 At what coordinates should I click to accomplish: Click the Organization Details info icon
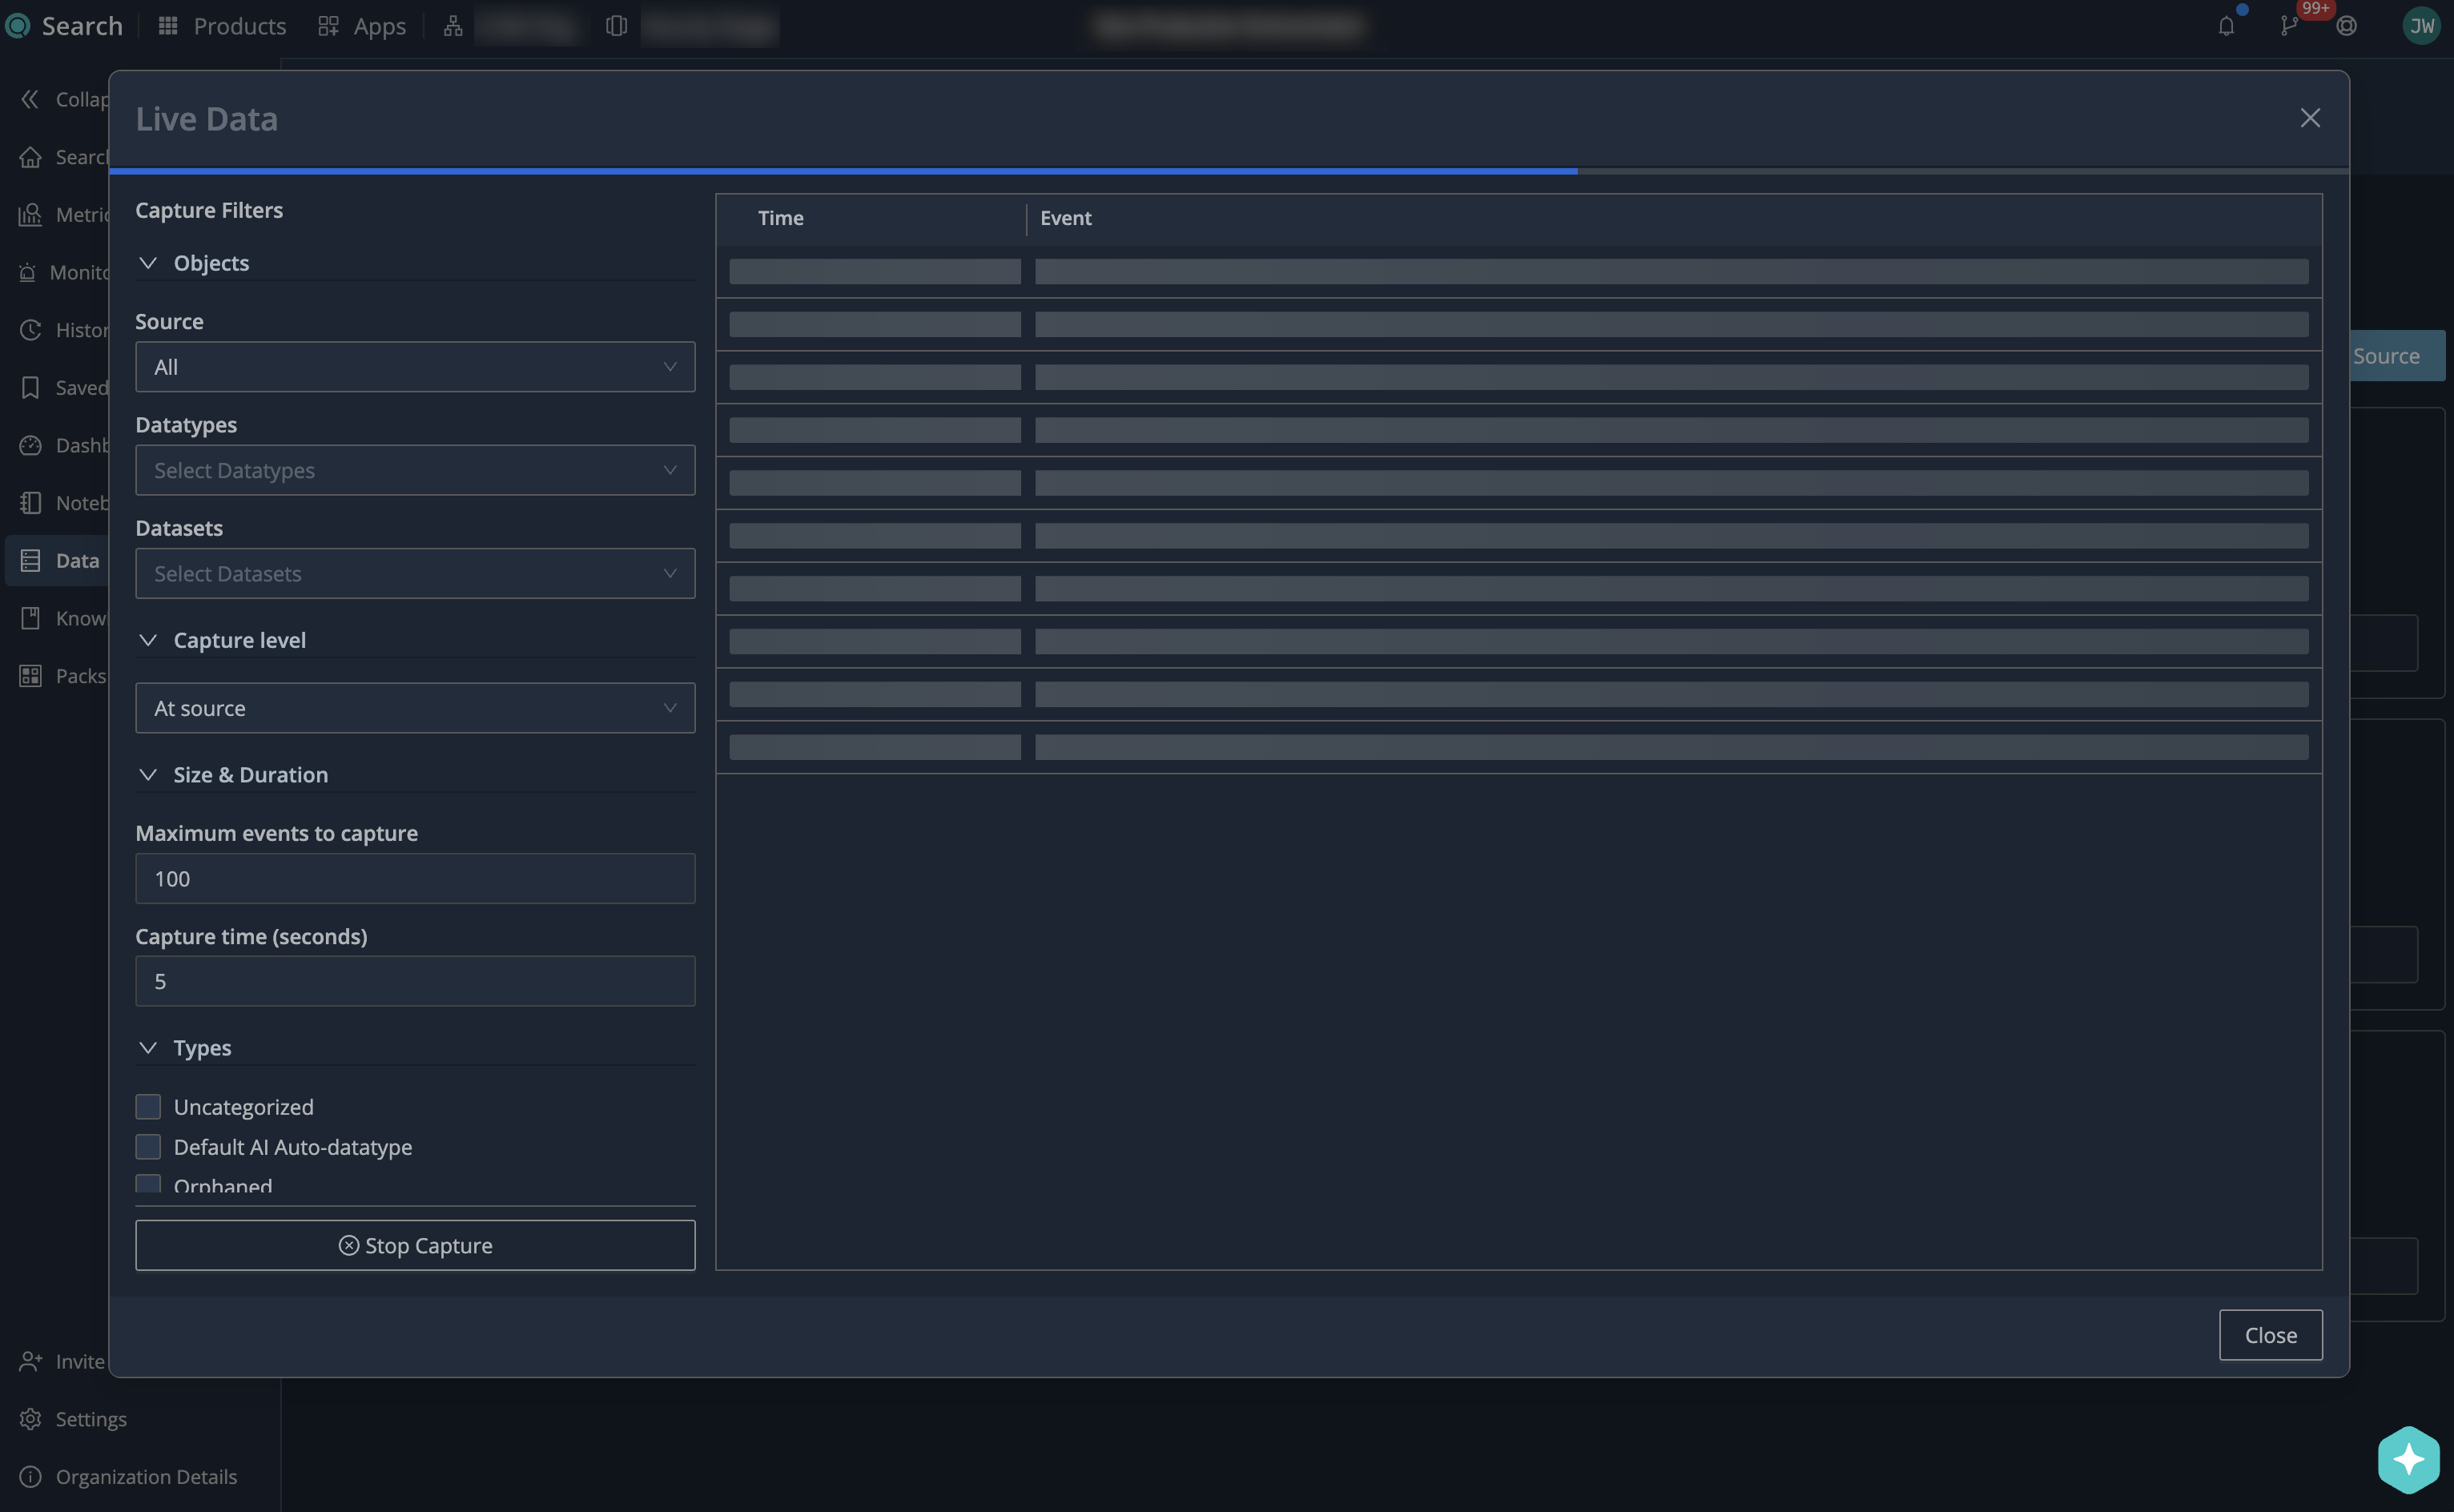(x=30, y=1476)
